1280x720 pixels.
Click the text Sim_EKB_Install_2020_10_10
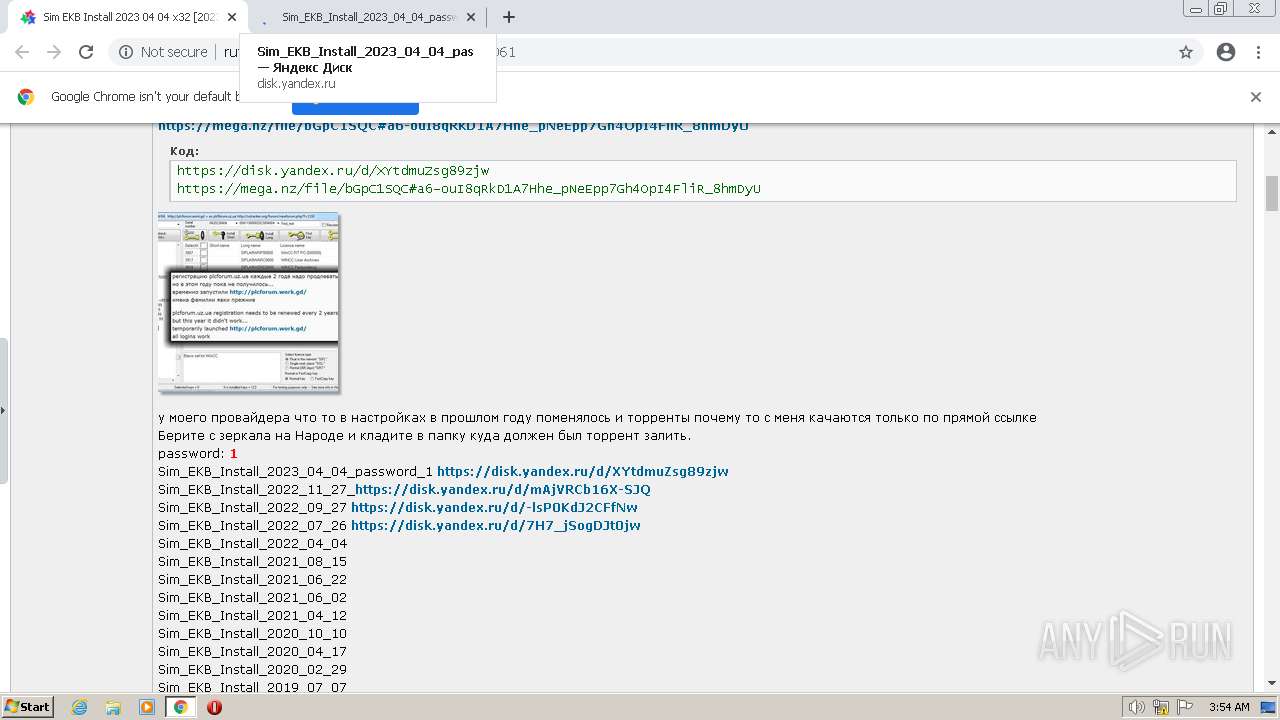(252, 634)
